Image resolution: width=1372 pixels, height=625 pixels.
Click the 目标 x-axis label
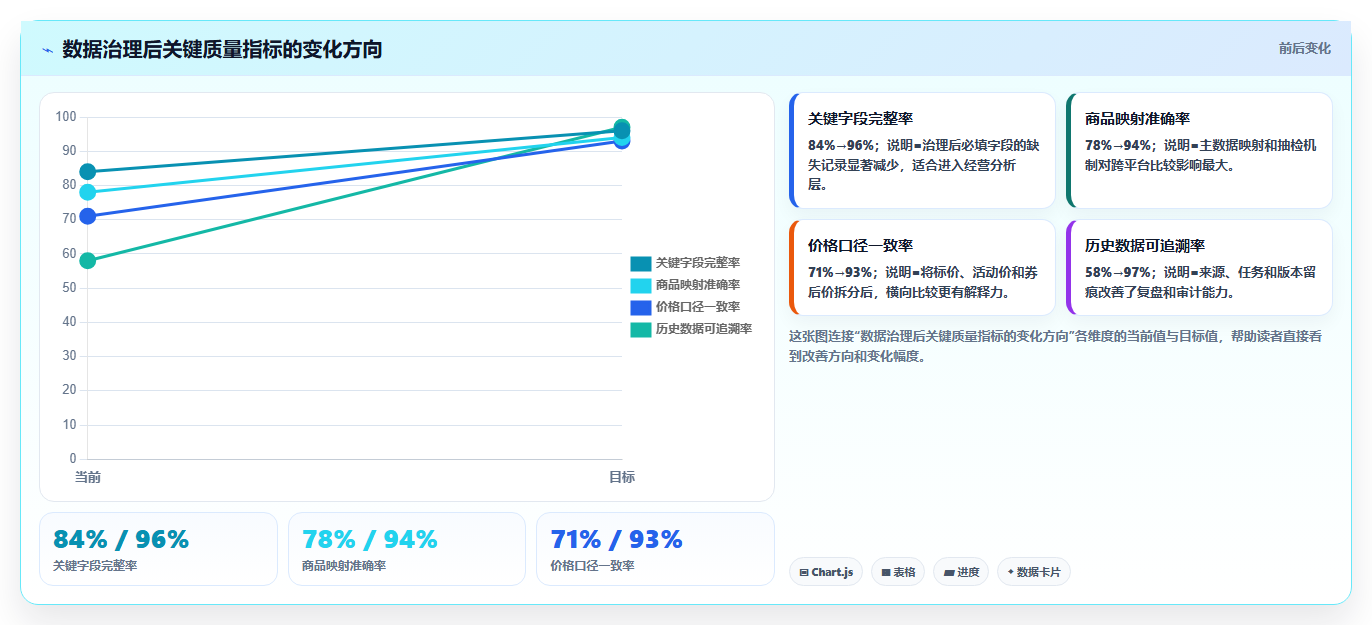click(622, 477)
